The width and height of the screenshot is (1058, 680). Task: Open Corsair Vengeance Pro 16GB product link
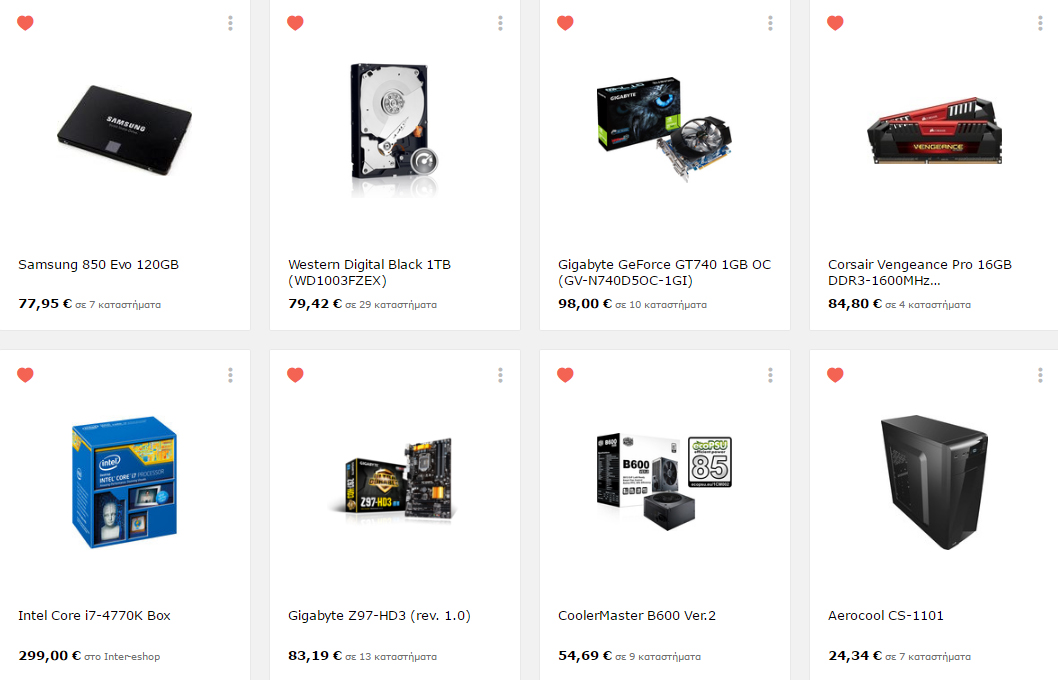click(x=920, y=273)
